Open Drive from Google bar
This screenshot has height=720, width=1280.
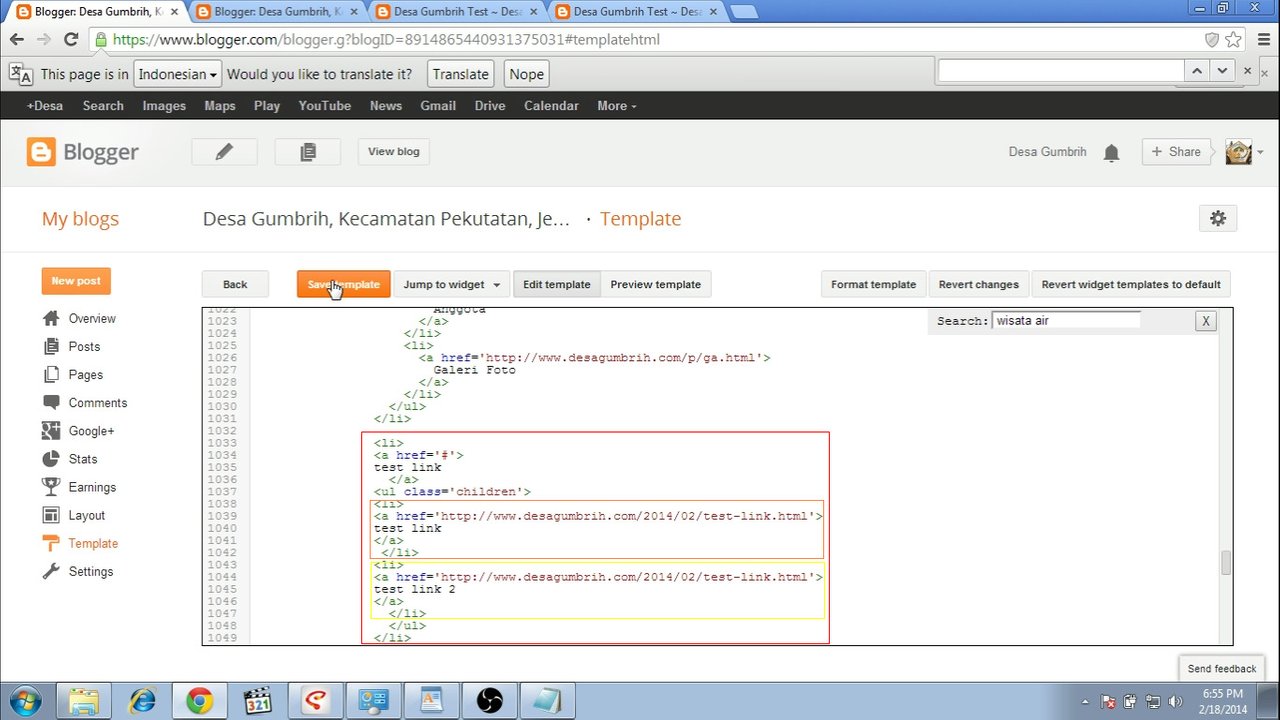490,106
